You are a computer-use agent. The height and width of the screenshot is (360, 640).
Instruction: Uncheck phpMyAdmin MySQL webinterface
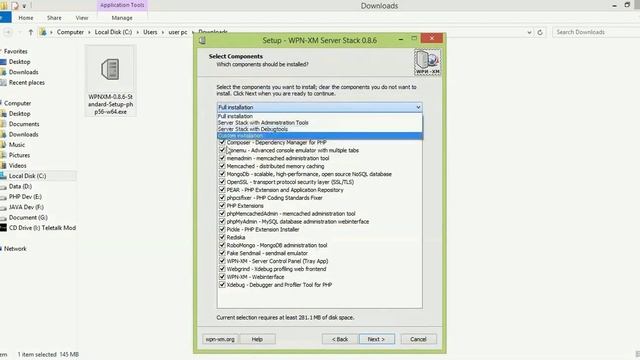tap(222, 222)
